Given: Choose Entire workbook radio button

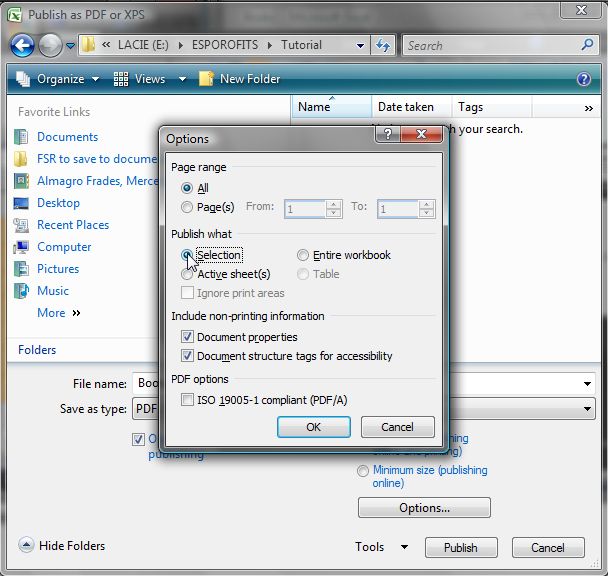Looking at the screenshot, I should (303, 255).
